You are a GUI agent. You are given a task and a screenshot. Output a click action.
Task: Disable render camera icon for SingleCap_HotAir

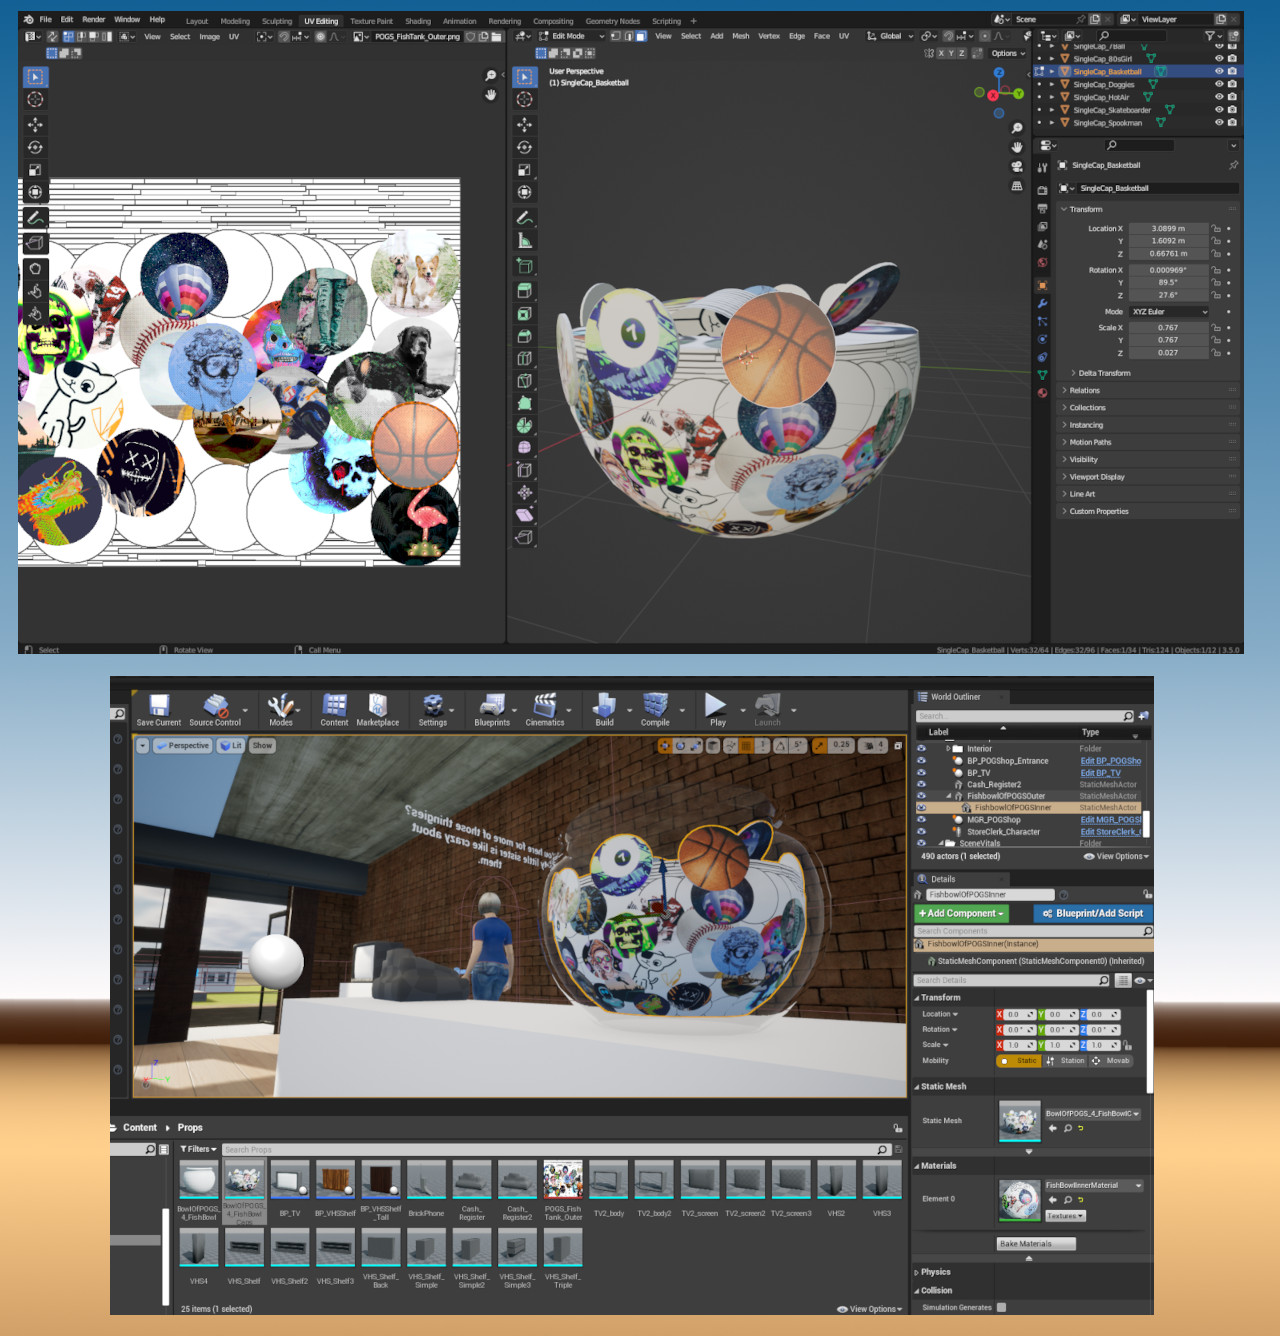[x=1232, y=97]
